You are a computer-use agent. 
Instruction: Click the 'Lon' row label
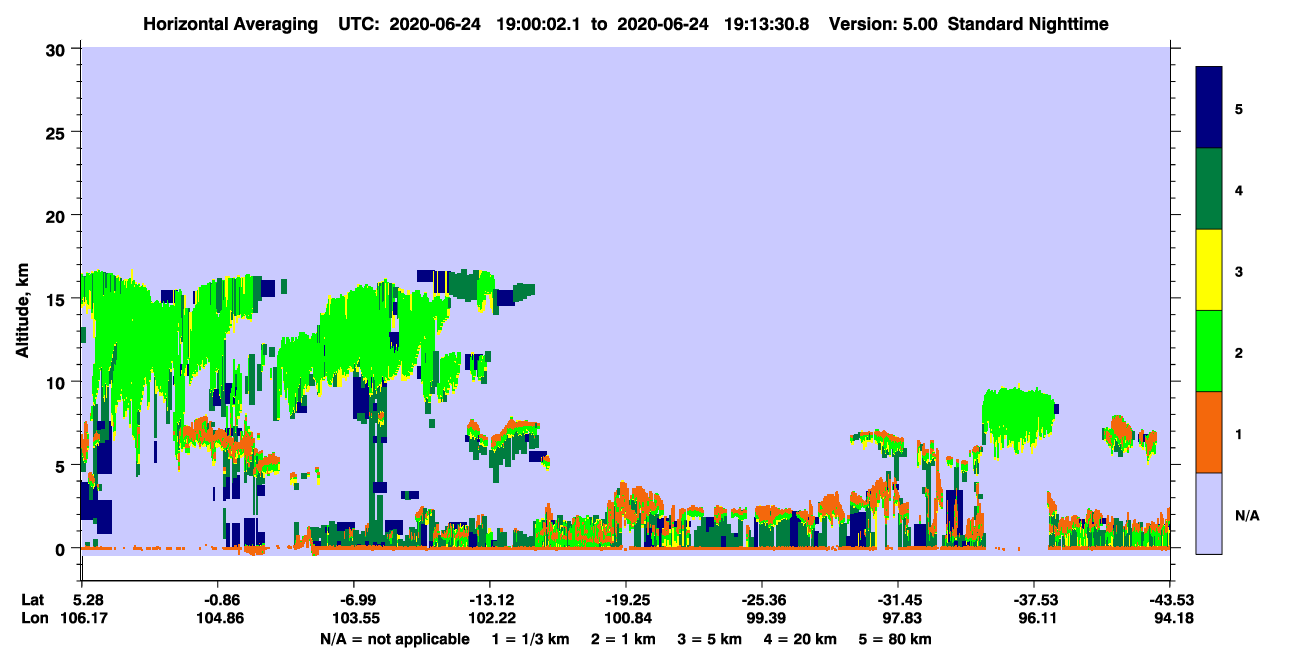(33, 619)
